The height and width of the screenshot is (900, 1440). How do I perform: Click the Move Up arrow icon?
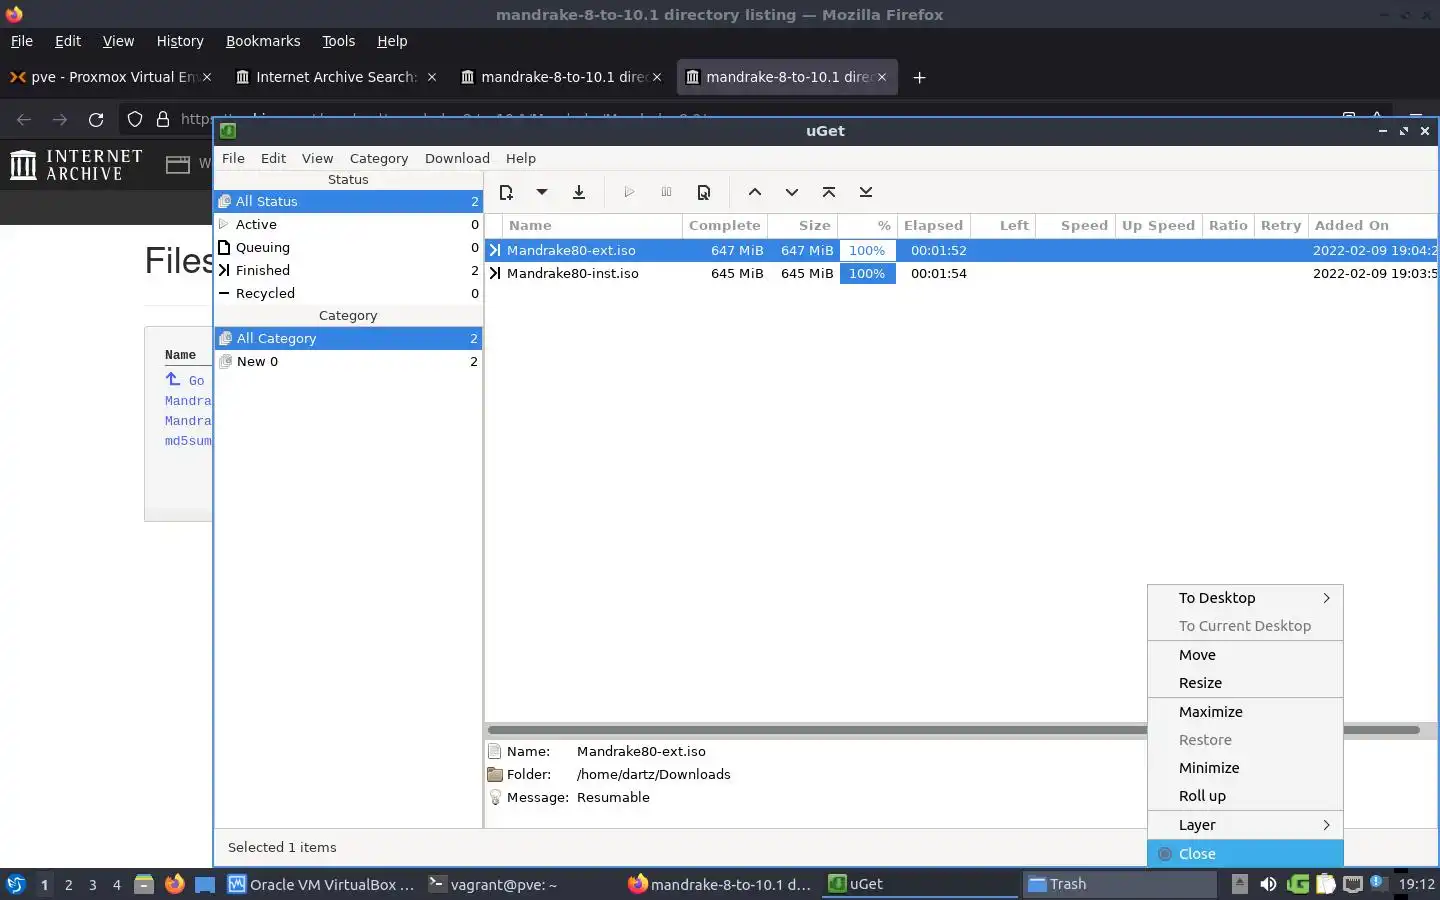[755, 192]
